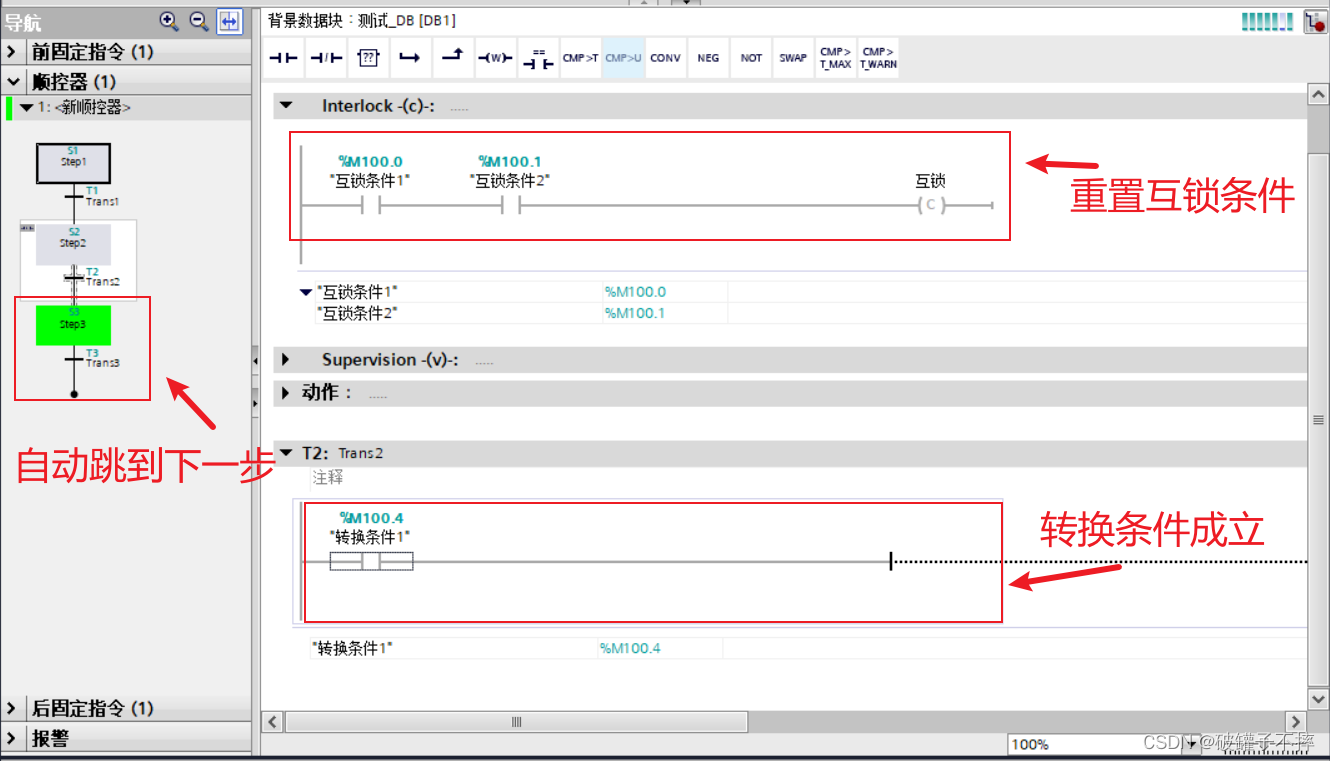The height and width of the screenshot is (761, 1330).
Task: Expand the 前固定指令 (1) section
Action: pyautogui.click(x=11, y=52)
